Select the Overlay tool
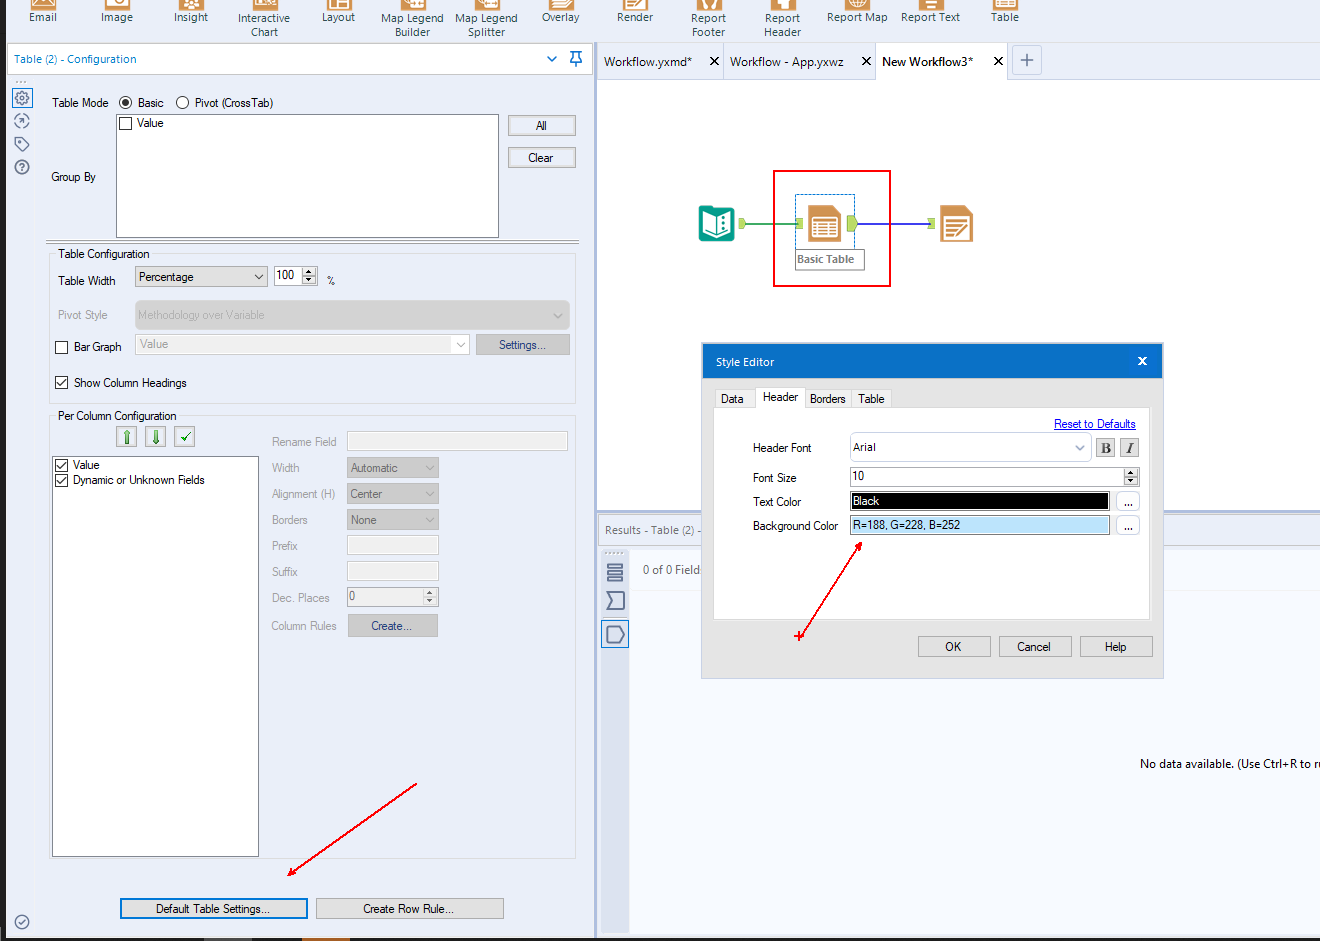The width and height of the screenshot is (1320, 941). 560,10
